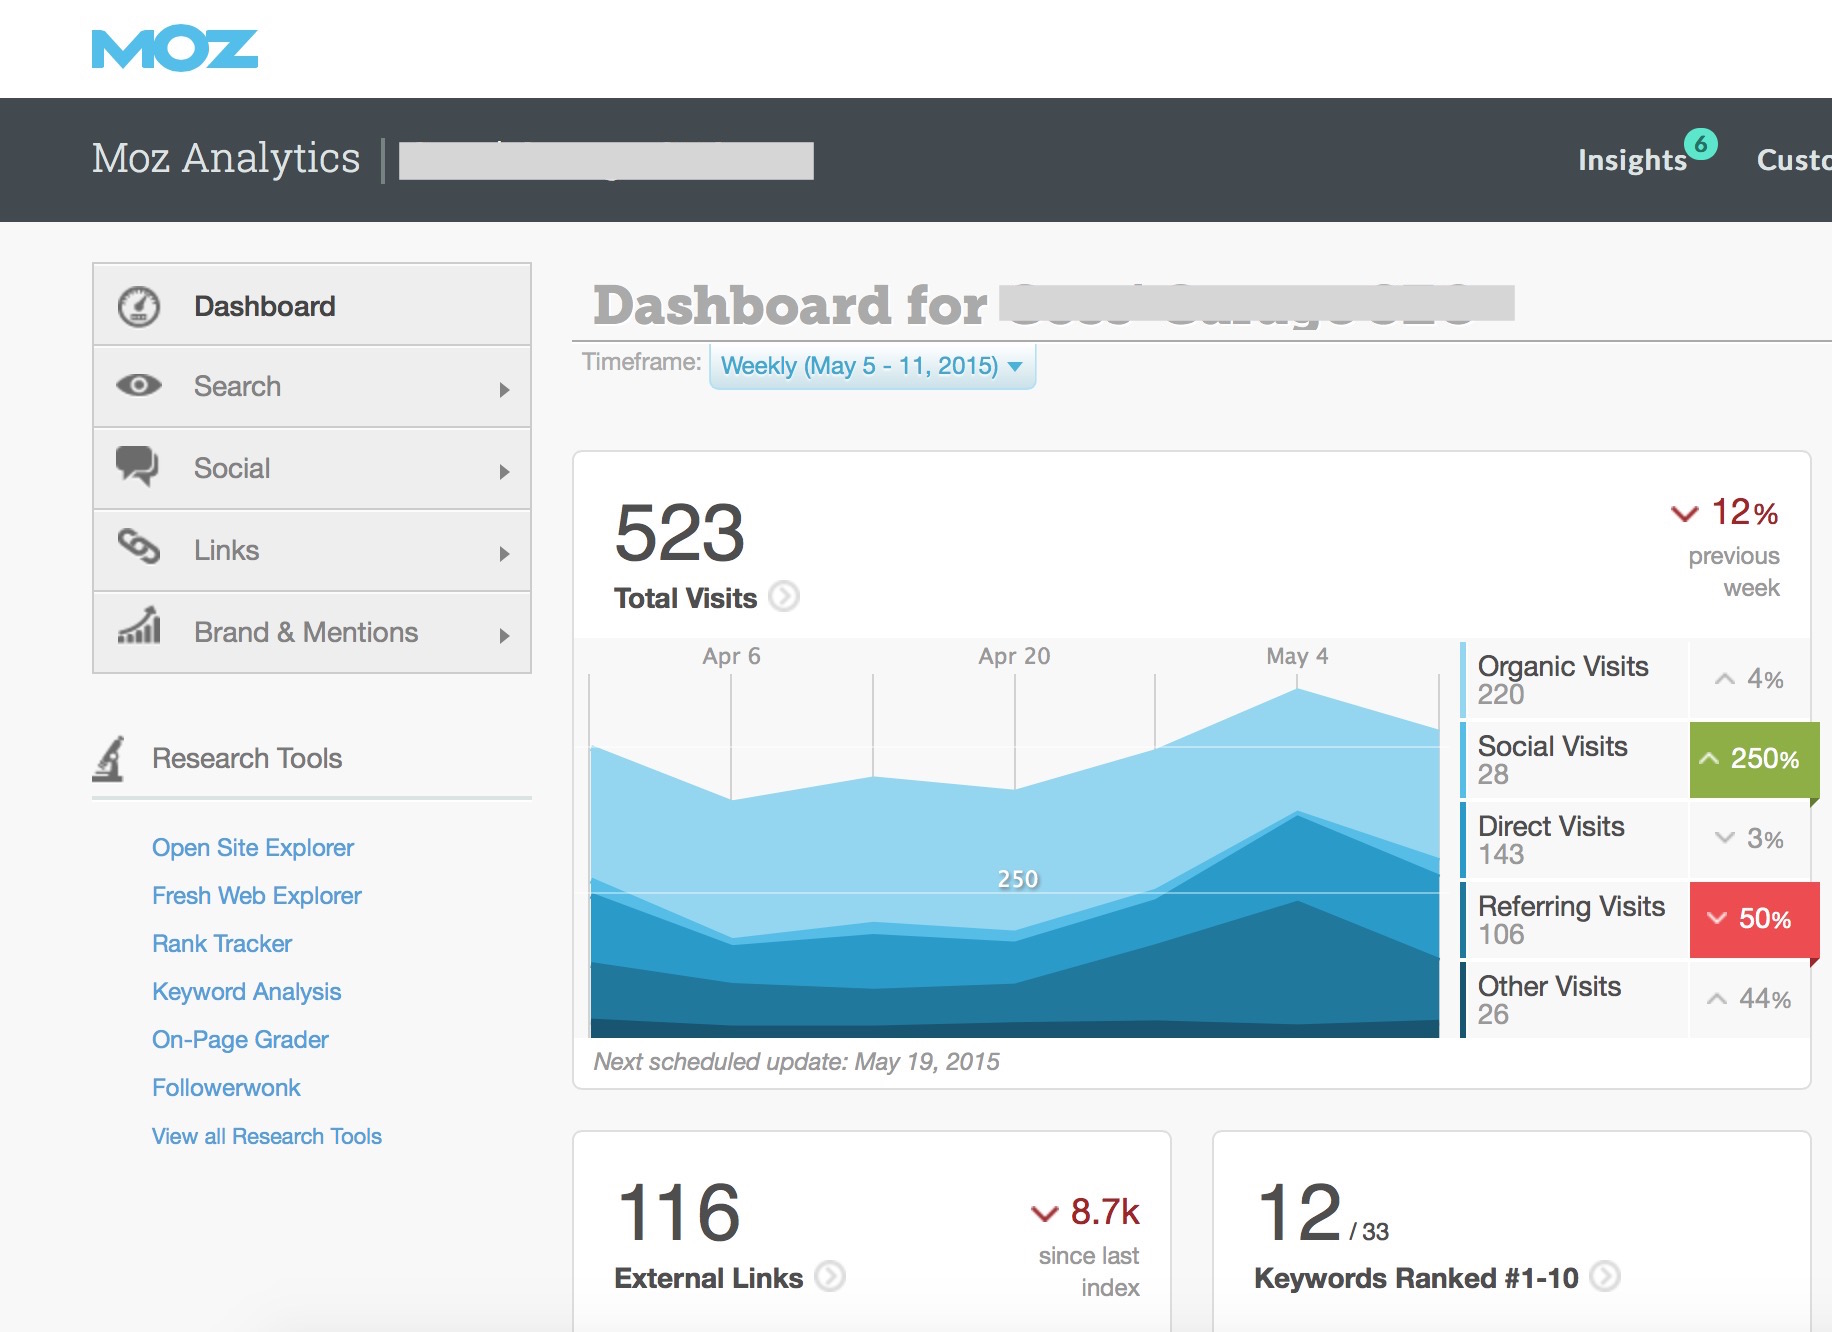Expand the Links menu arrow

[505, 554]
